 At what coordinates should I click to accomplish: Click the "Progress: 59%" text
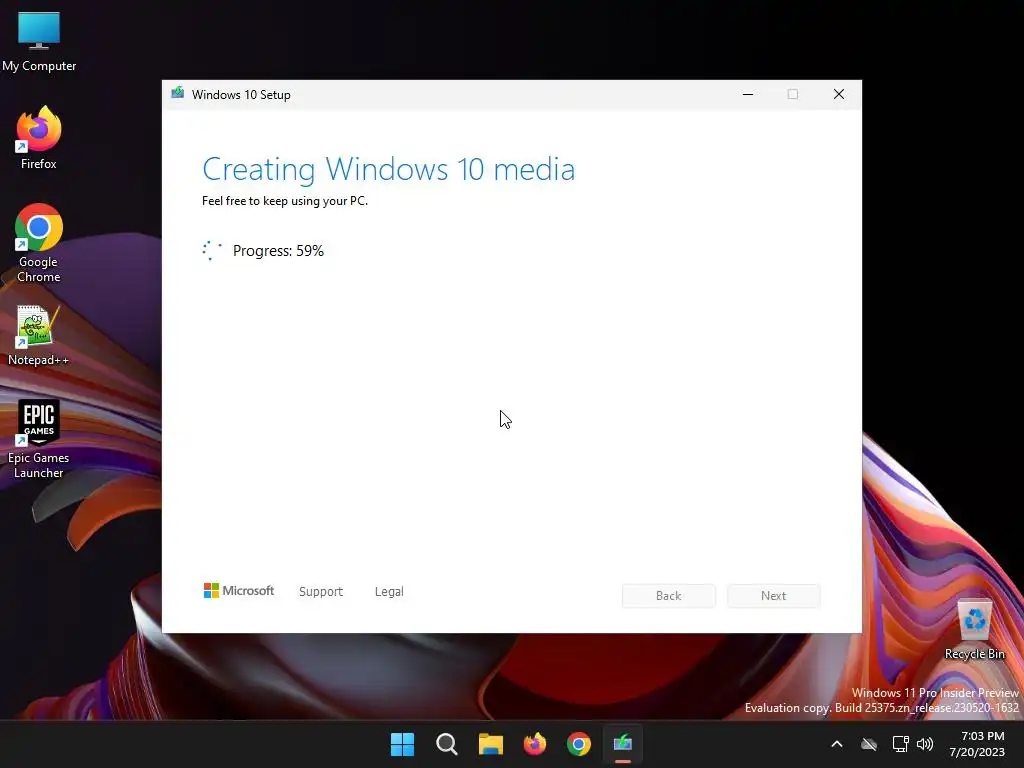pyautogui.click(x=278, y=251)
